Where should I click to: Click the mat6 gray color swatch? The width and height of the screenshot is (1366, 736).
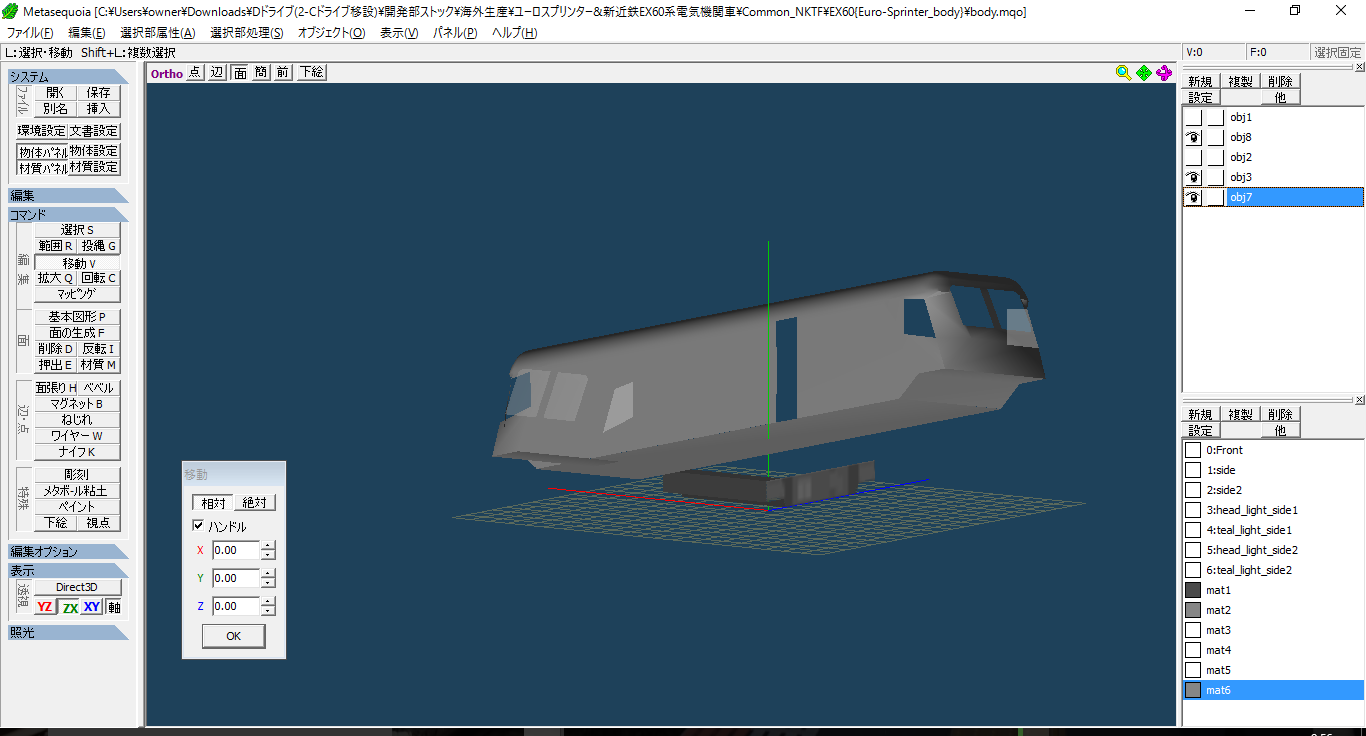point(1193,690)
